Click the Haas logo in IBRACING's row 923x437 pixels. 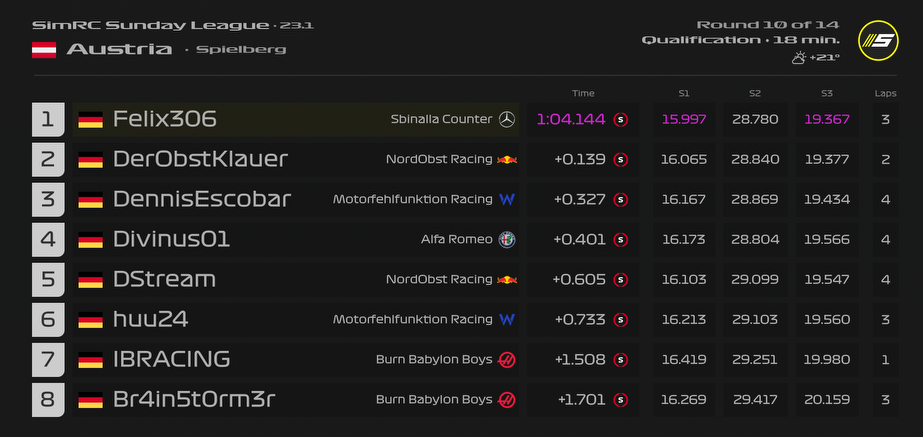point(507,359)
